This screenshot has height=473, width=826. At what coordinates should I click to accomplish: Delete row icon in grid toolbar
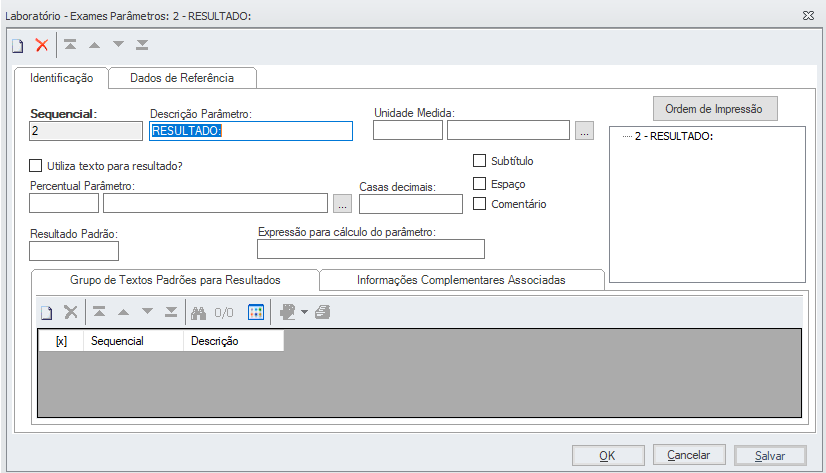tap(71, 312)
